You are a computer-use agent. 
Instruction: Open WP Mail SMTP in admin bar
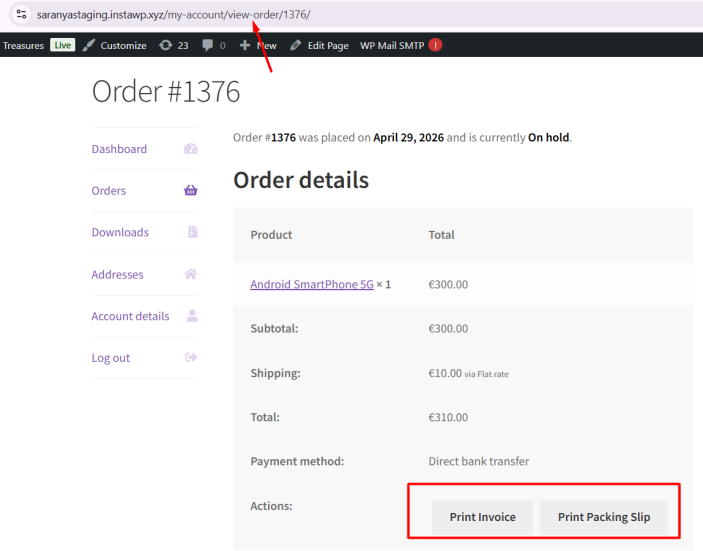[x=392, y=45]
